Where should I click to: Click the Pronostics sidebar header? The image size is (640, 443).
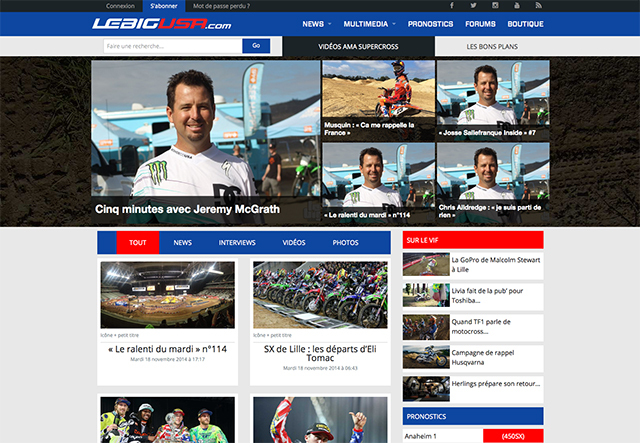click(x=473, y=416)
